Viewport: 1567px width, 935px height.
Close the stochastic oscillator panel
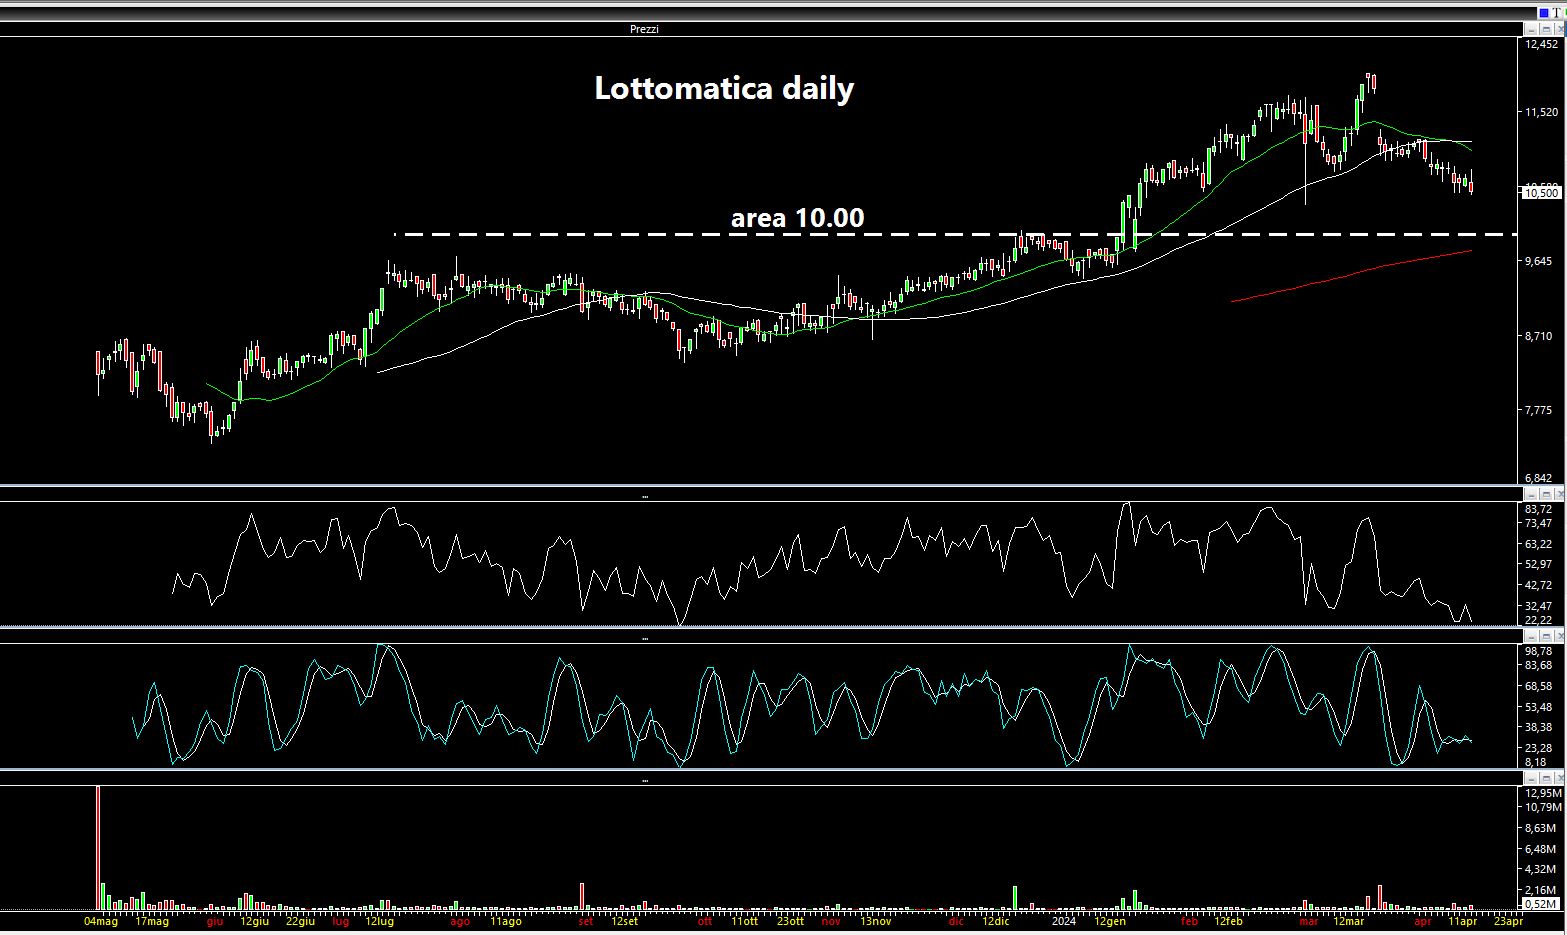[x=1558, y=636]
